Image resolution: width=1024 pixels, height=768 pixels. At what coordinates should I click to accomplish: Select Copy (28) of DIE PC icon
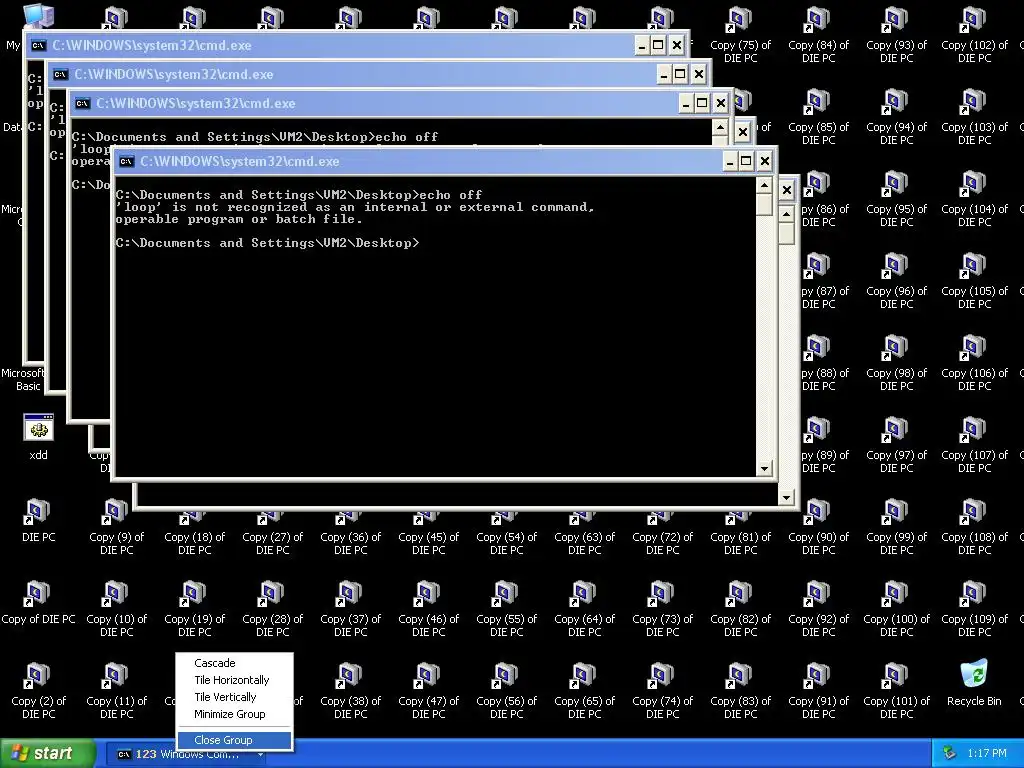[x=272, y=609]
